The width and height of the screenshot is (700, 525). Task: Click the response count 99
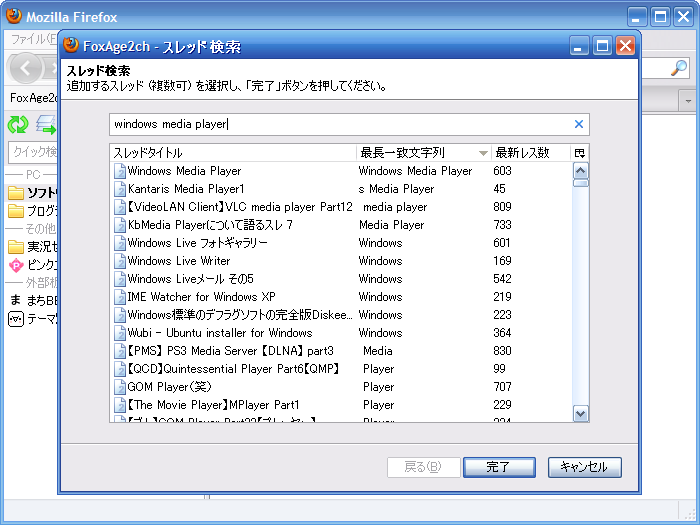click(x=500, y=369)
